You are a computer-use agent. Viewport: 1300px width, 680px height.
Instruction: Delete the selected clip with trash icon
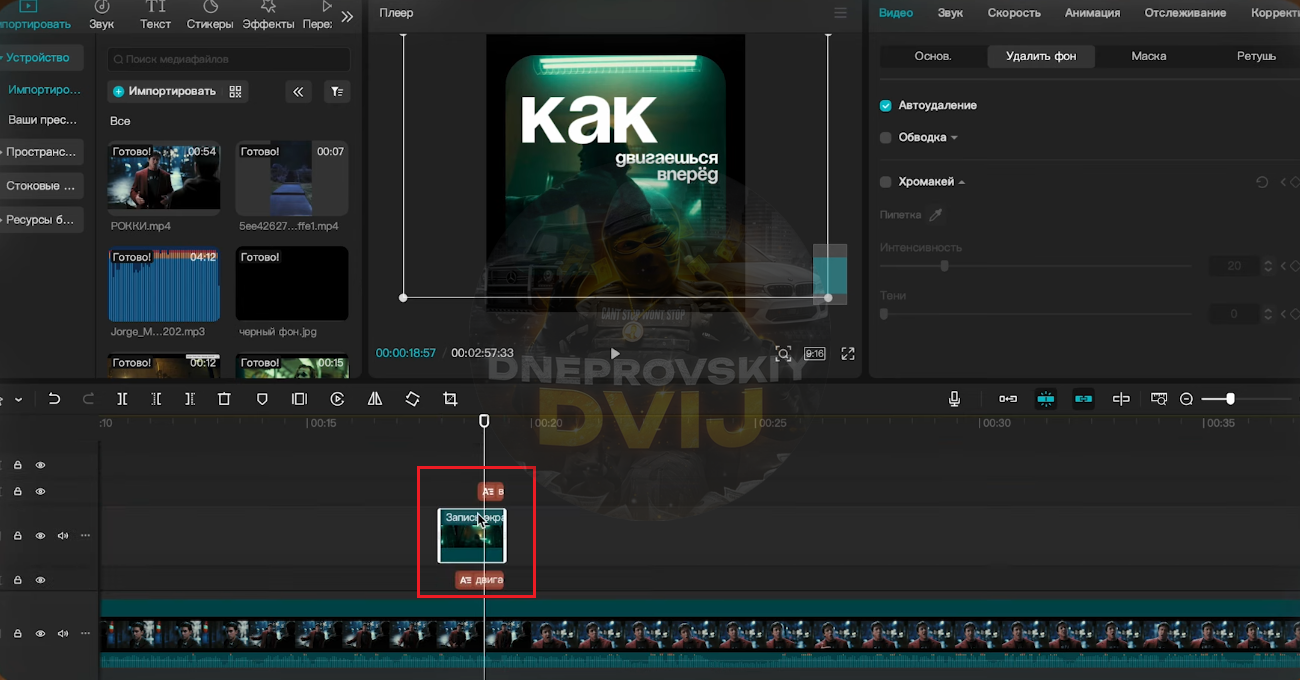click(224, 399)
